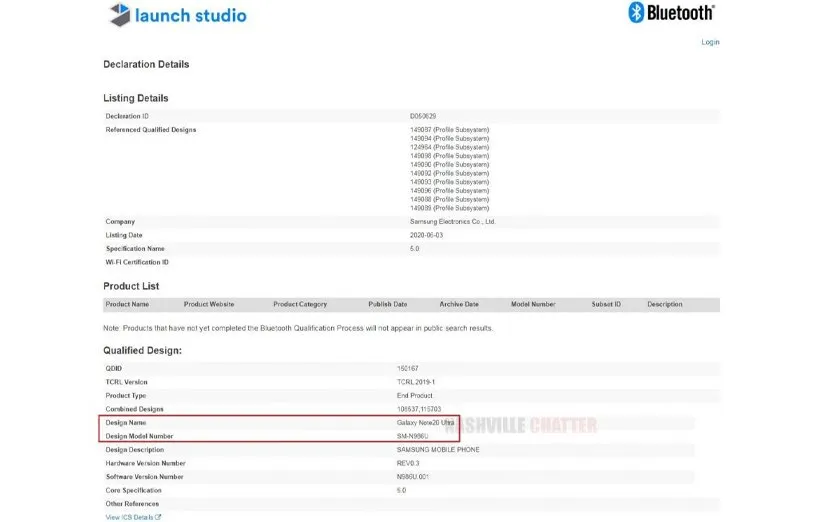Click the Subset ID column header
The image size is (822, 522).
(606, 304)
